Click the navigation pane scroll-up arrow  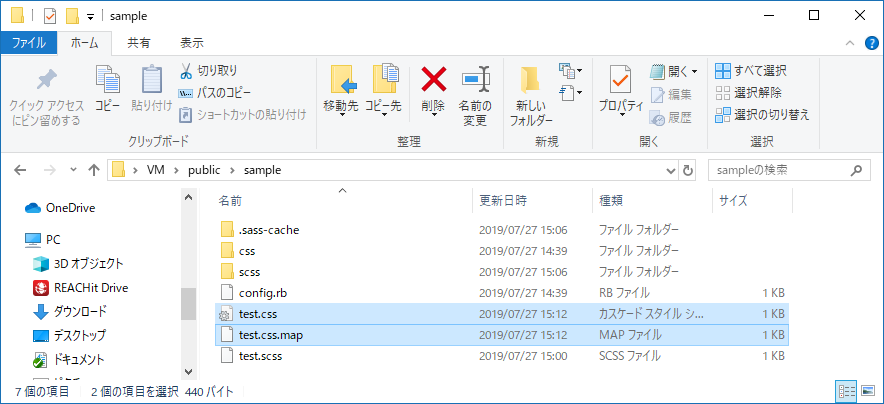[x=188, y=196]
